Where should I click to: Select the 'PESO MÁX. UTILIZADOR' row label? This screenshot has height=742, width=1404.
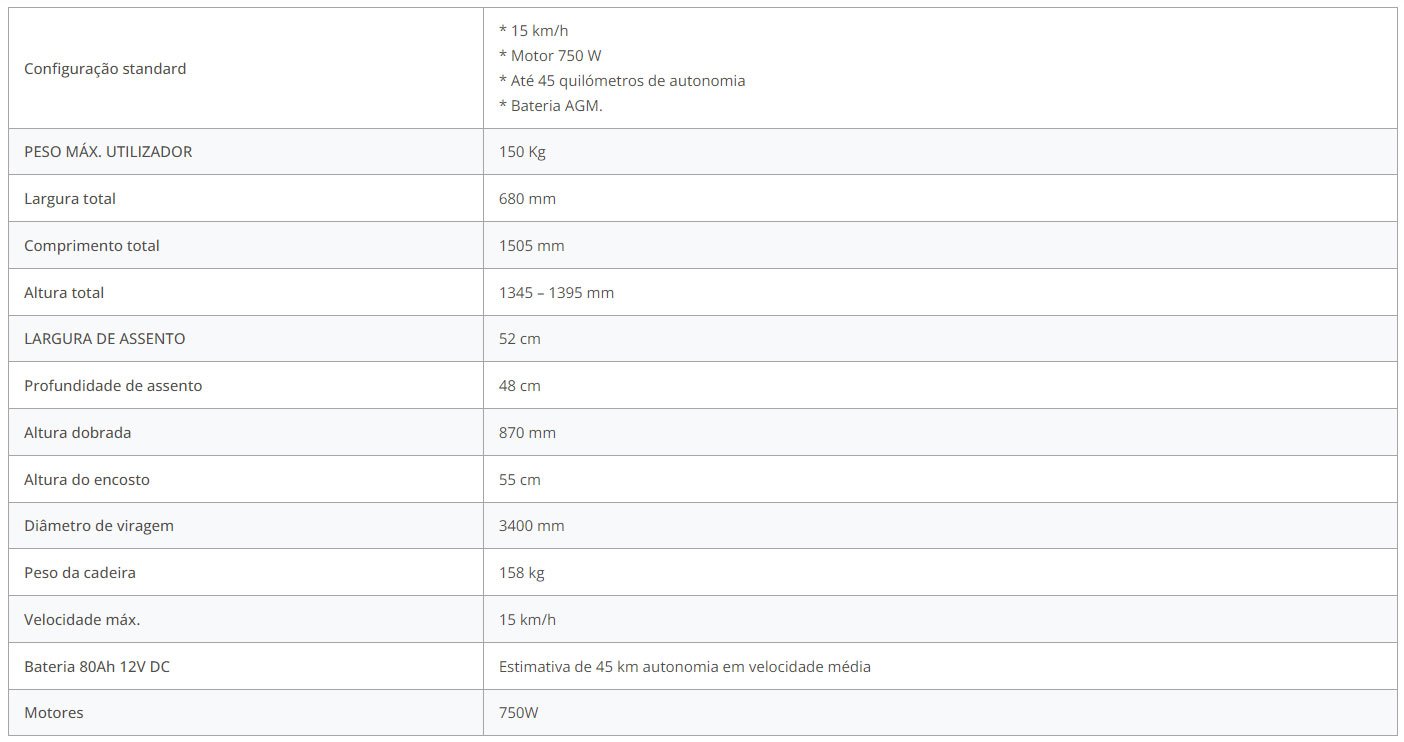[x=108, y=152]
